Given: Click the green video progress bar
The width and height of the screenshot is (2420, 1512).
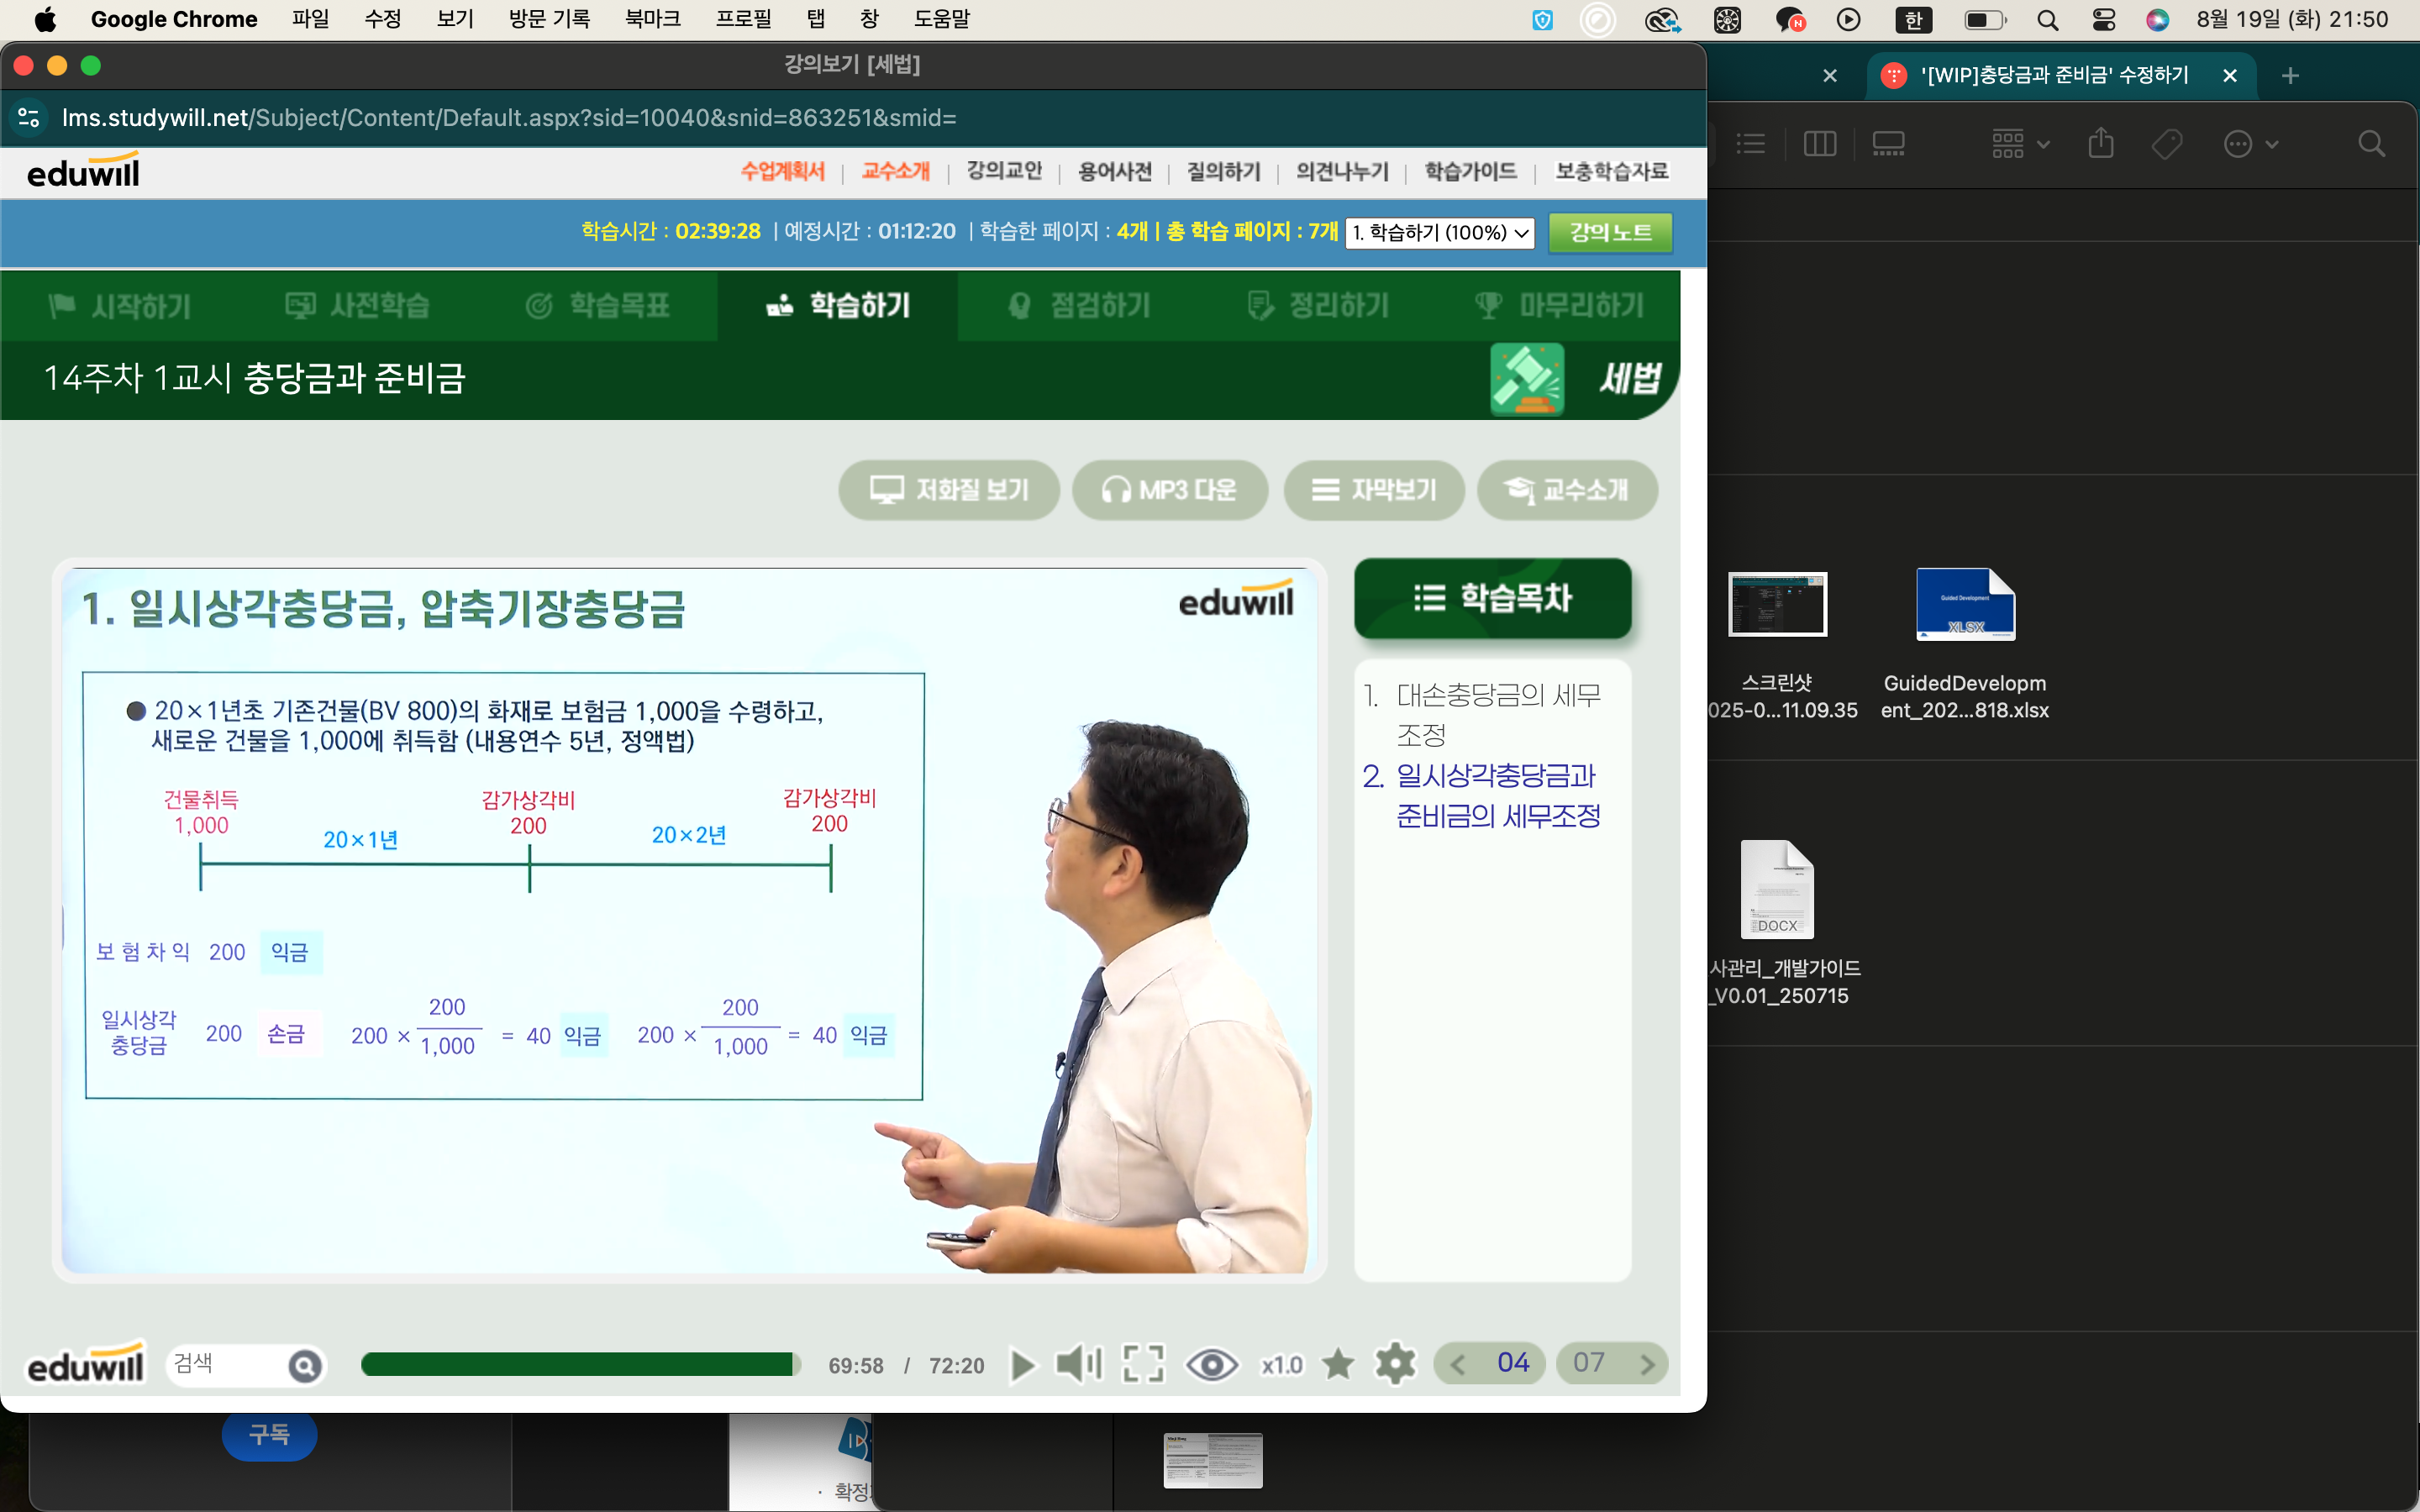Looking at the screenshot, I should 580,1365.
